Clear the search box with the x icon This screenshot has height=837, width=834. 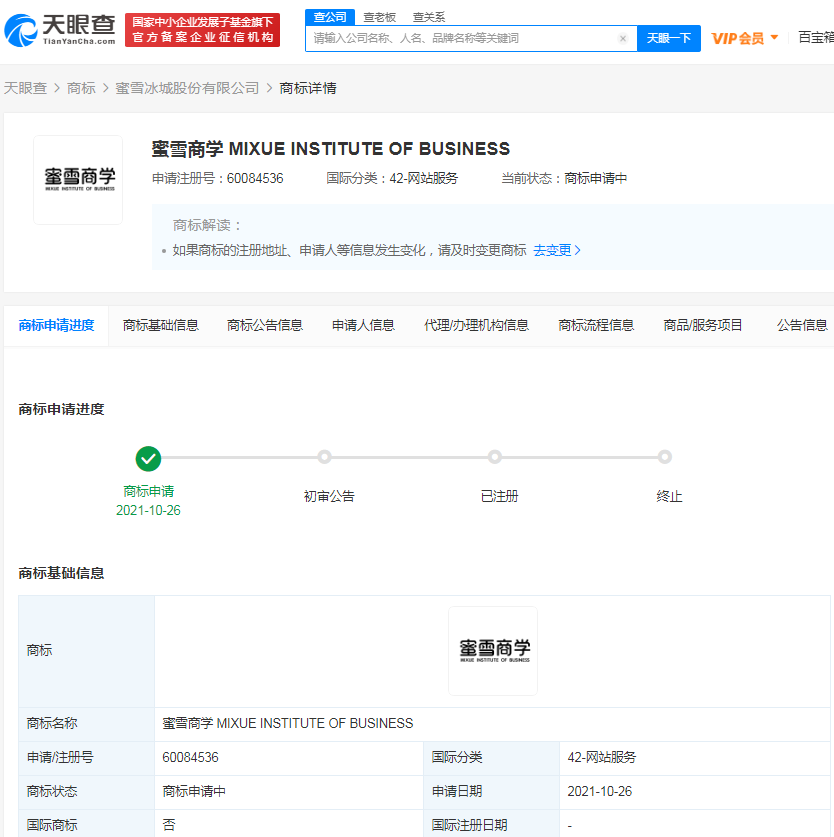coord(623,38)
